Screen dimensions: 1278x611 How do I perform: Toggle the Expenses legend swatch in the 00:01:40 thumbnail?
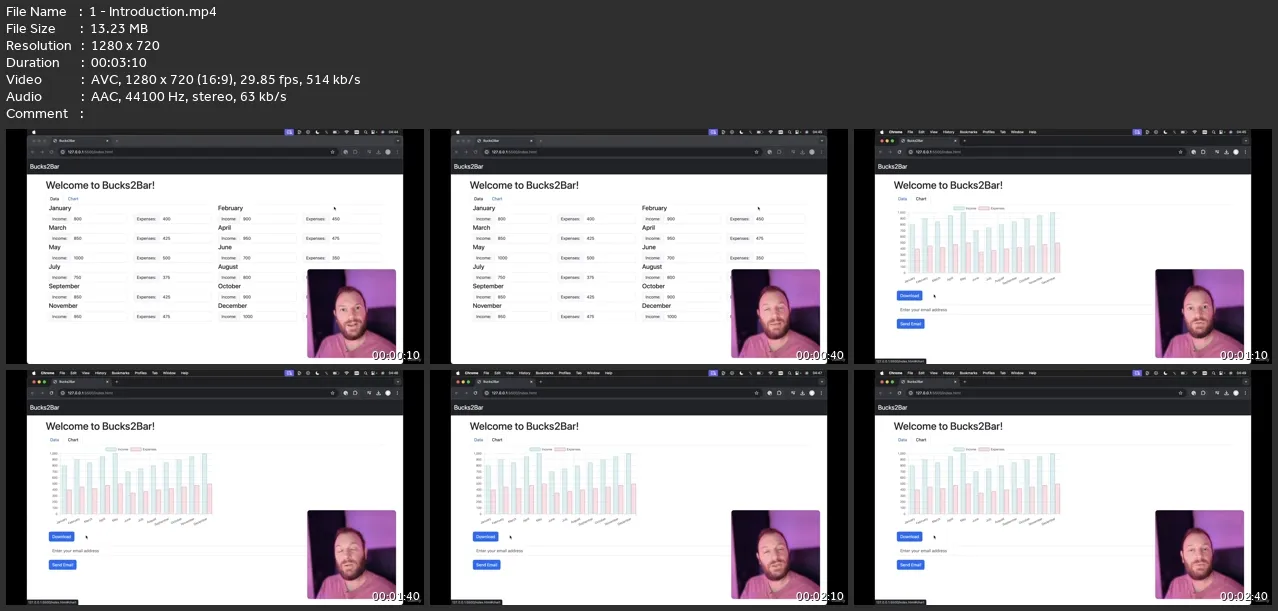pos(136,449)
